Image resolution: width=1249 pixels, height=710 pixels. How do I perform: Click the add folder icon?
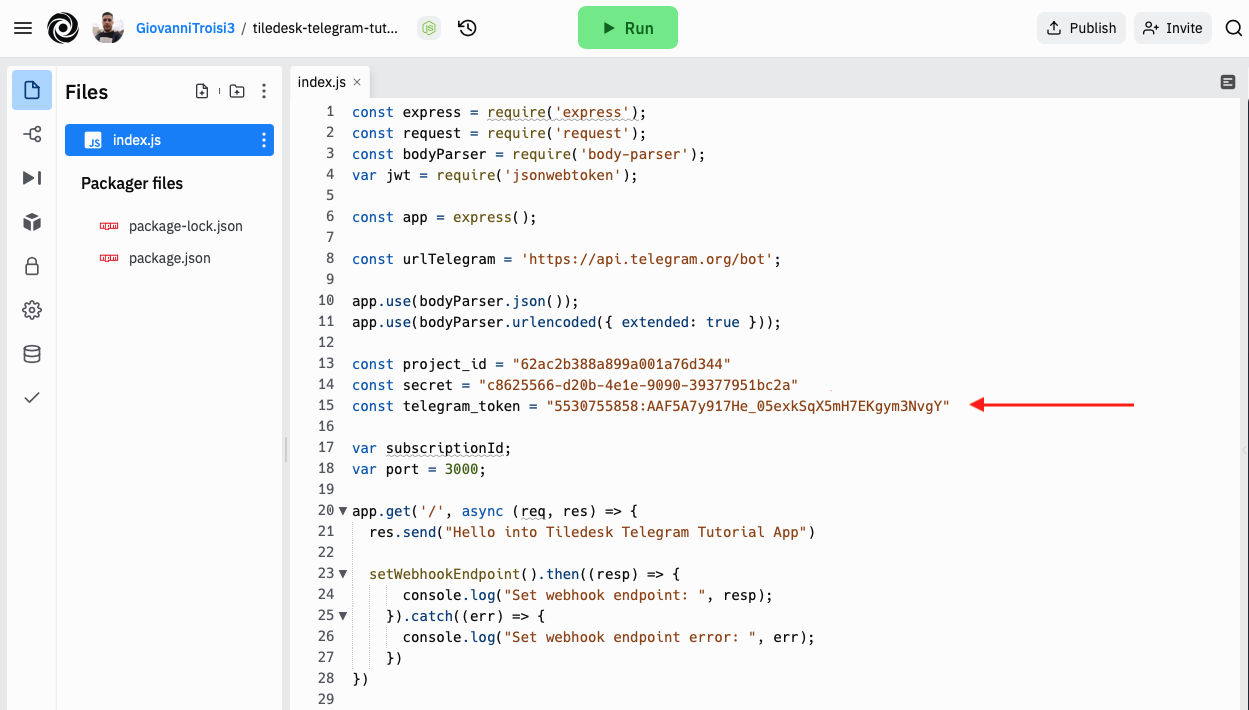tap(237, 92)
